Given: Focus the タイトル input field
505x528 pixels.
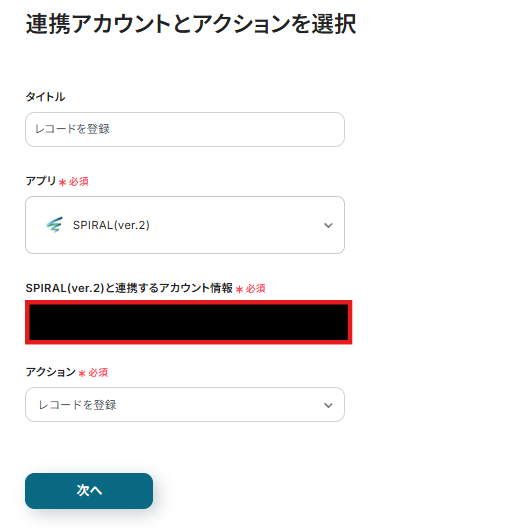Looking at the screenshot, I should (185, 129).
